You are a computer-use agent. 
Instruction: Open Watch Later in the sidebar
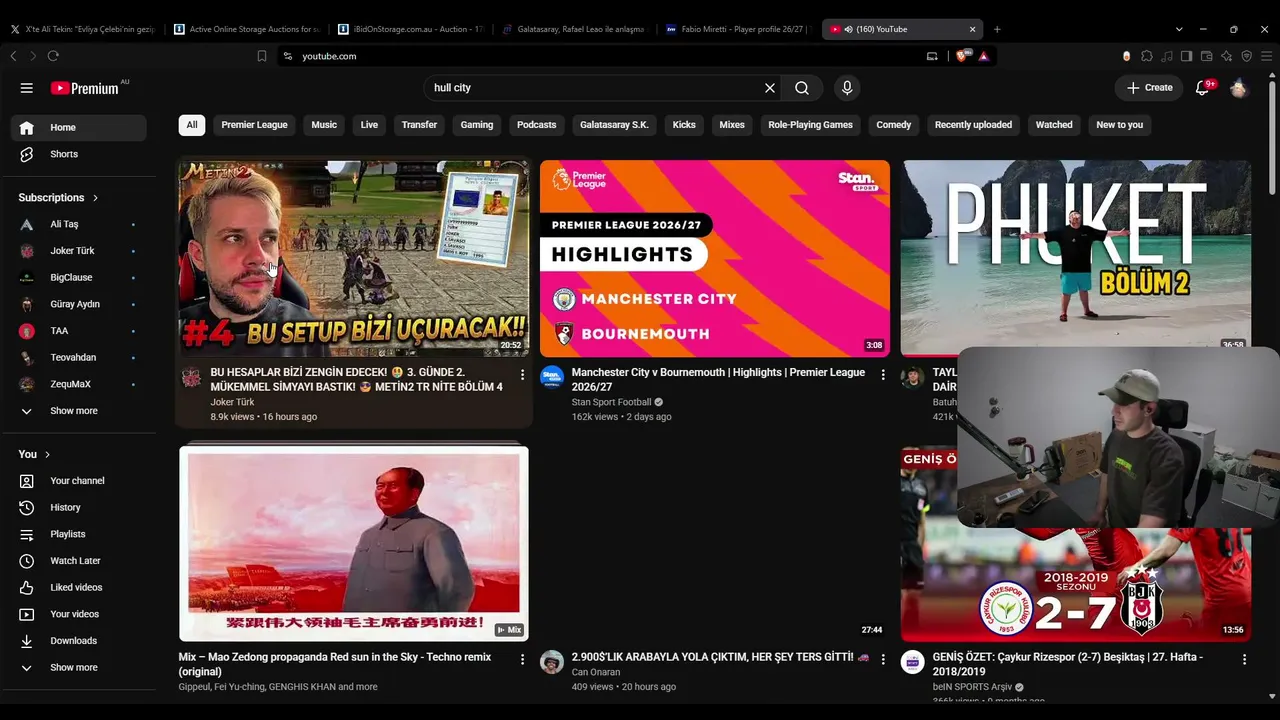tap(79, 561)
